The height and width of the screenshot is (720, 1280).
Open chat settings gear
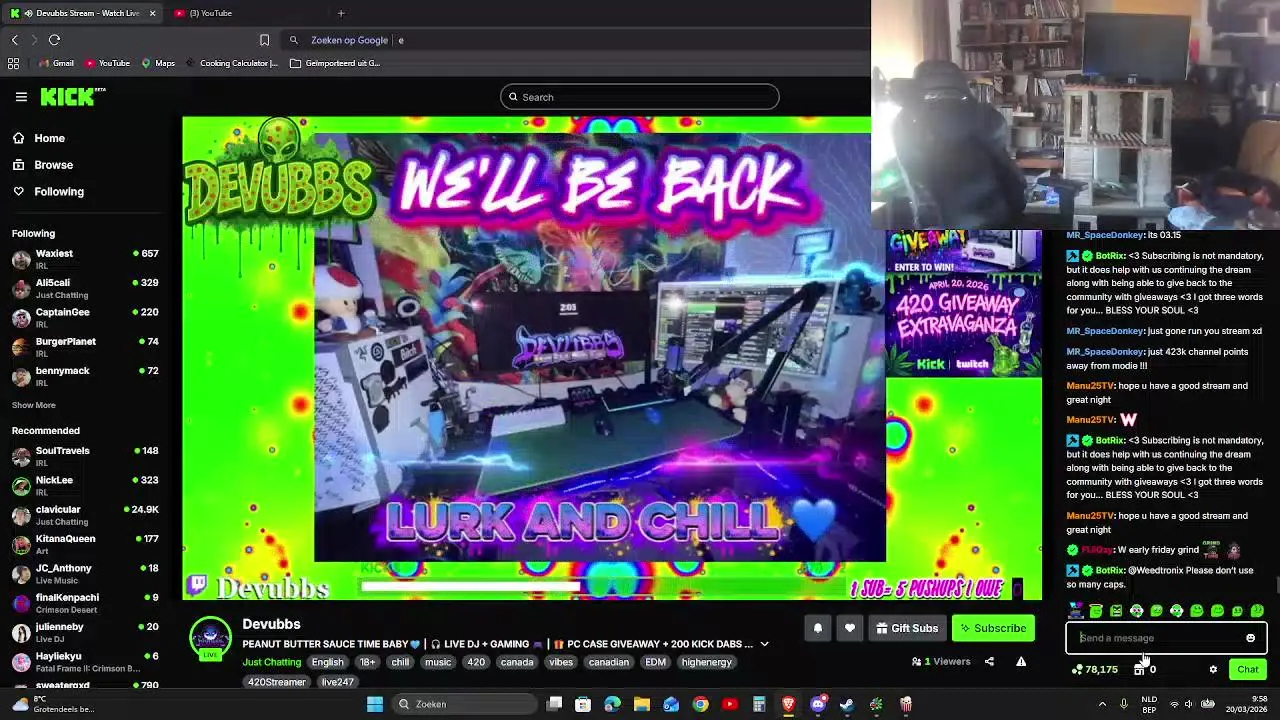1213,669
